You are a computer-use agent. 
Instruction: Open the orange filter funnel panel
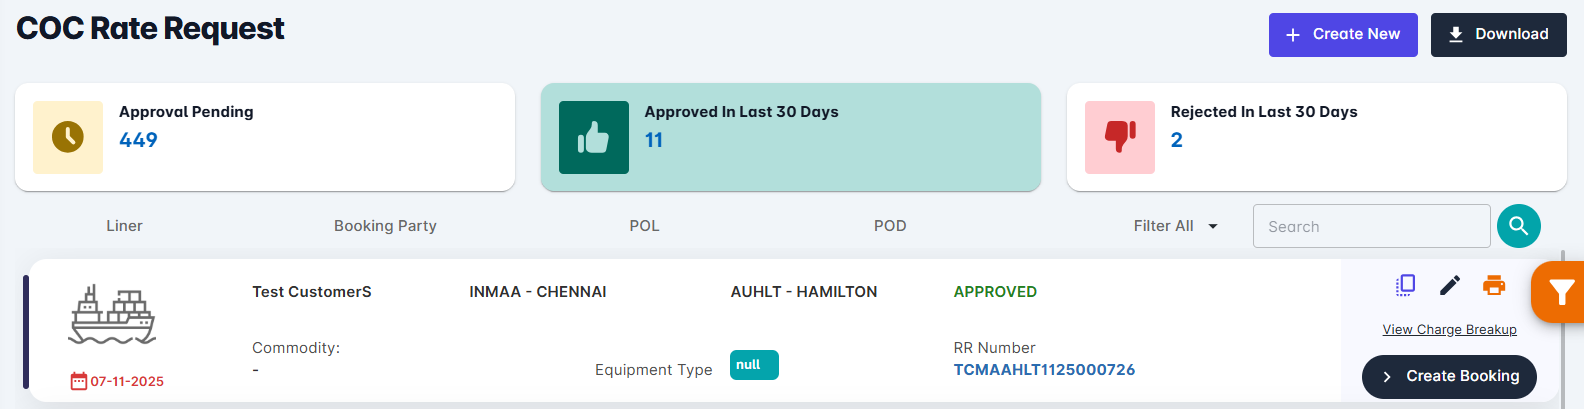1560,292
